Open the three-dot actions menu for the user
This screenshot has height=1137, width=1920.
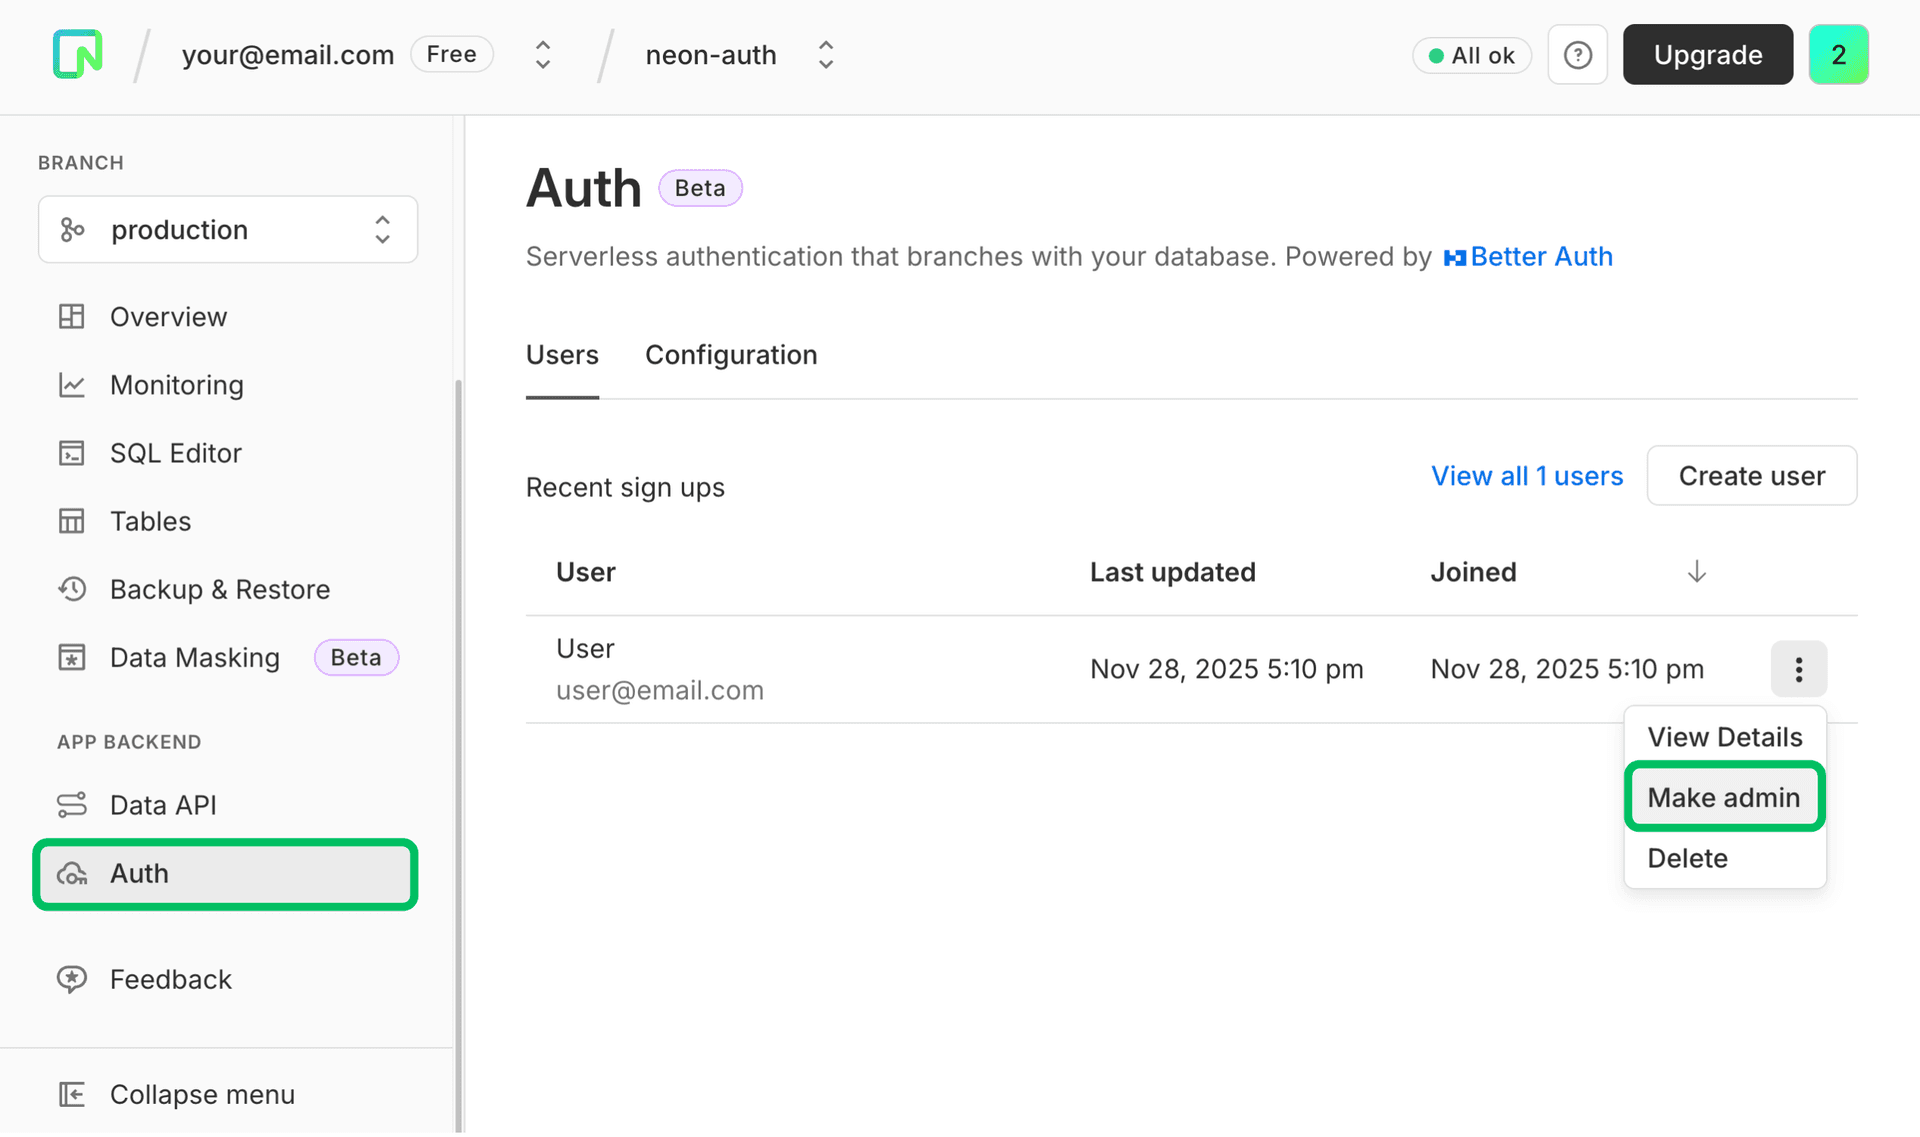coord(1798,669)
